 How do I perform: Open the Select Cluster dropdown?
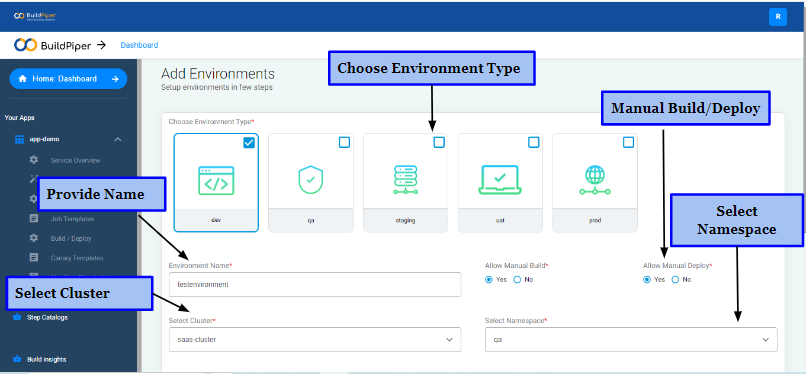coord(315,340)
